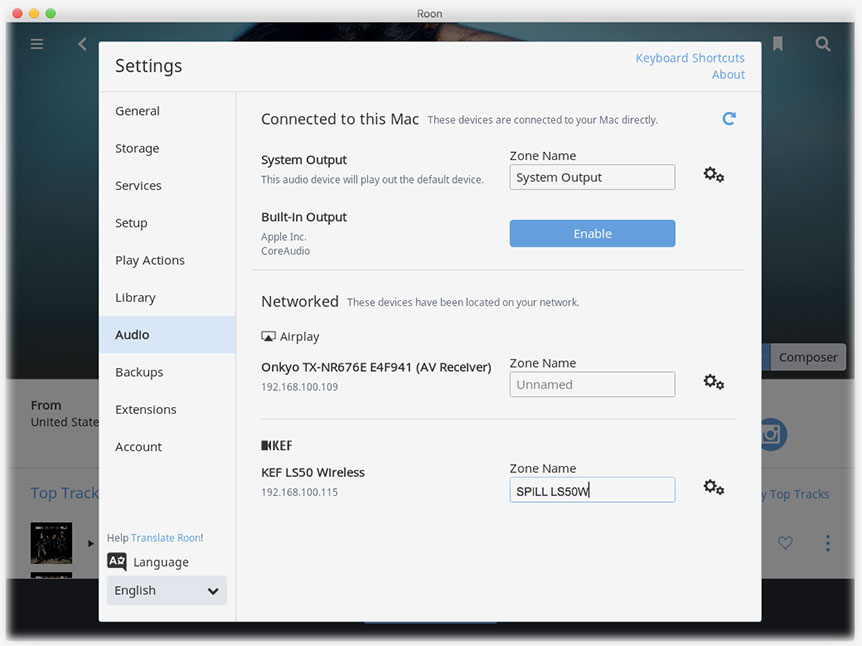Click the 192.168.100.115 IP address
Screen dimensions: 862x646
pyautogui.click(x=300, y=492)
